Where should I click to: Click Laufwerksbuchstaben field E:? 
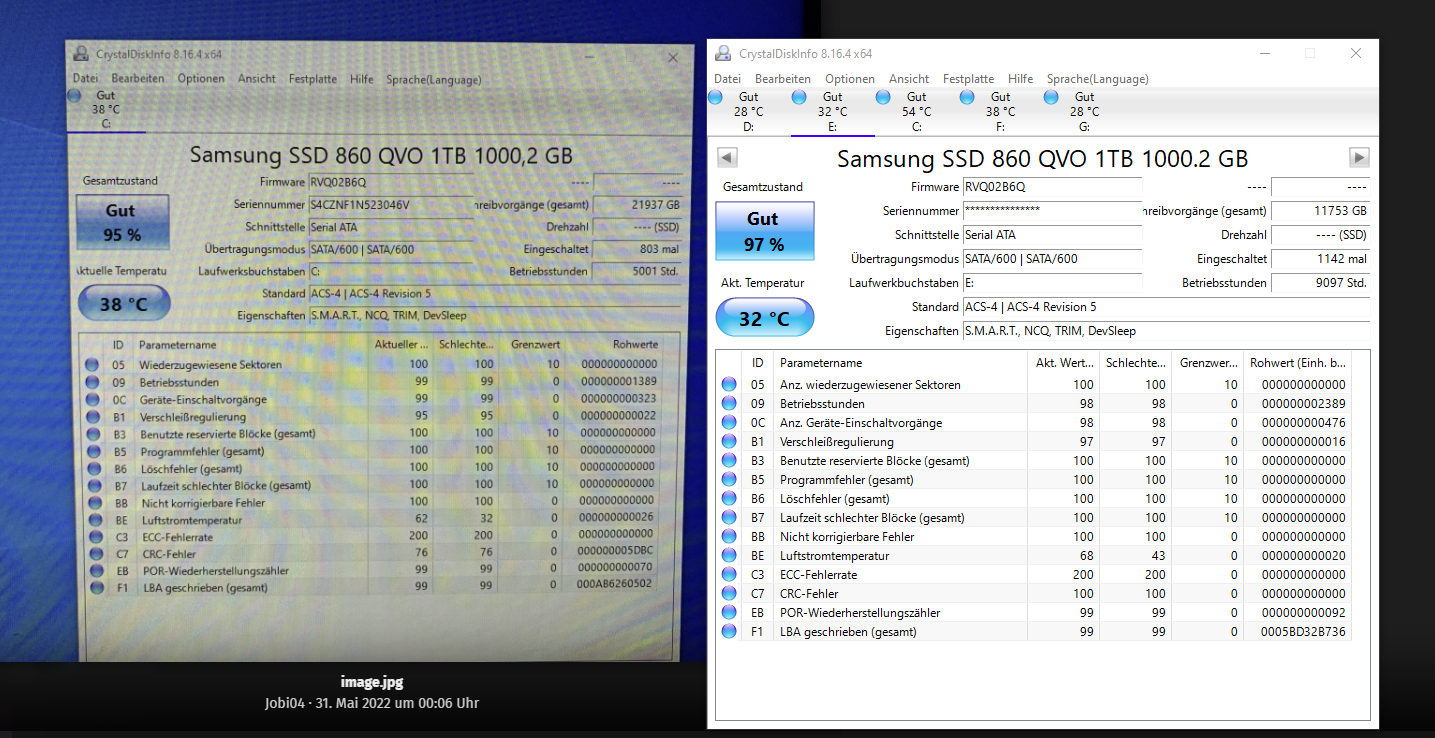click(x=1051, y=283)
